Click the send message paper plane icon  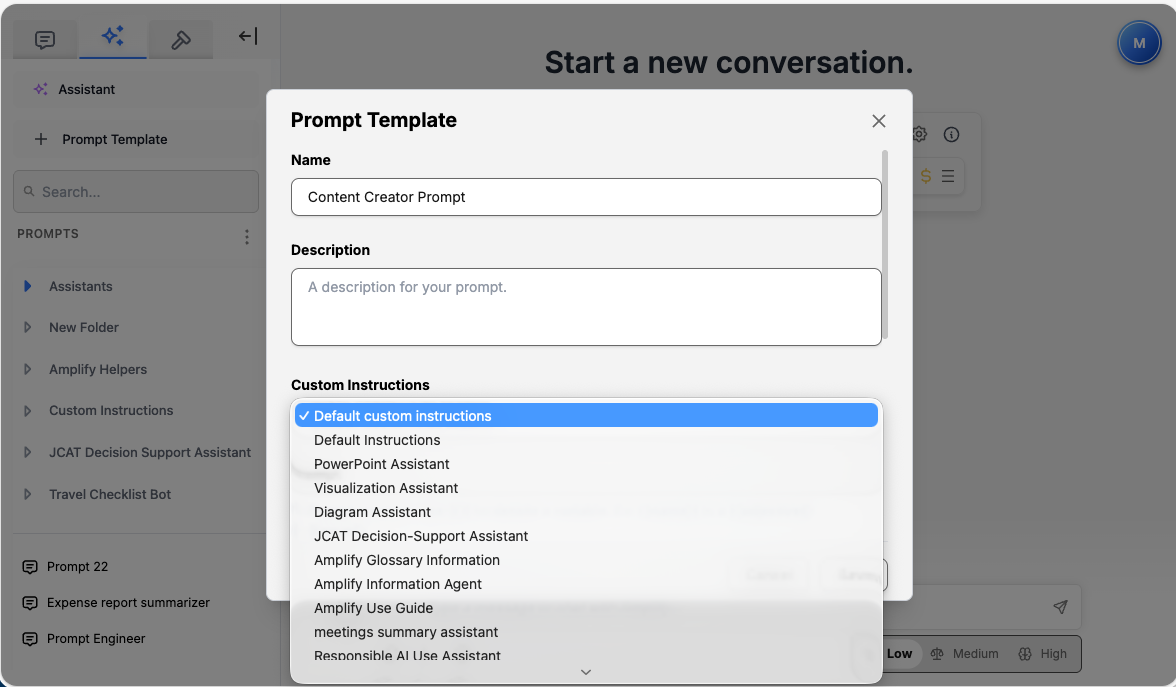(x=1060, y=607)
